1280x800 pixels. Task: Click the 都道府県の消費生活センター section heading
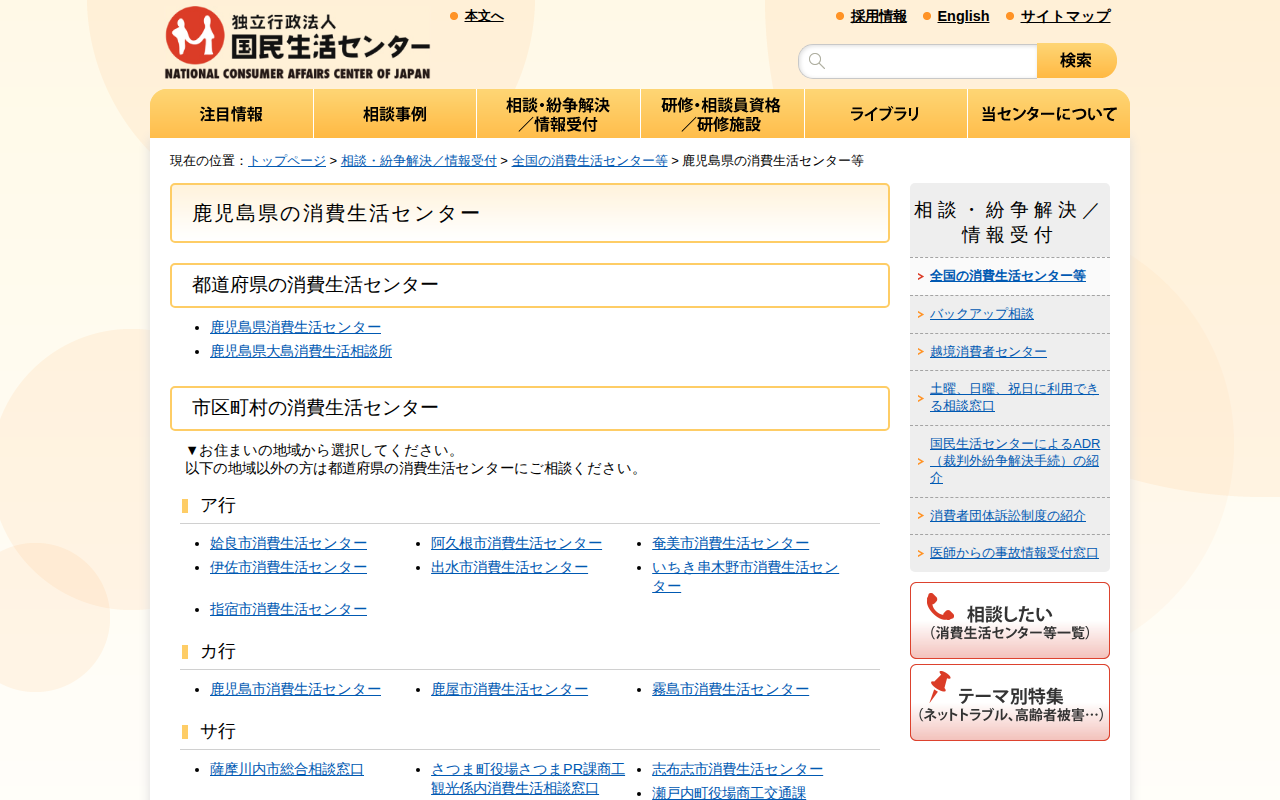[x=530, y=285]
